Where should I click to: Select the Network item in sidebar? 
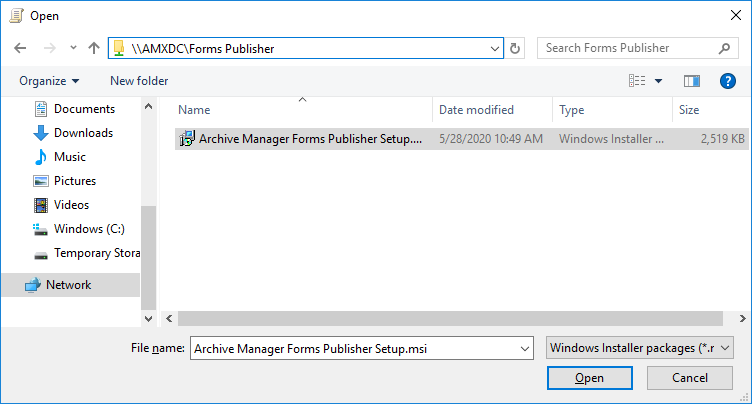pos(68,285)
